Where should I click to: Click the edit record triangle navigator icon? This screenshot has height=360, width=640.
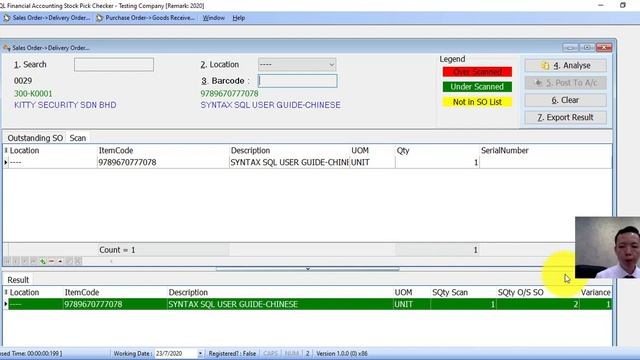click(60, 261)
